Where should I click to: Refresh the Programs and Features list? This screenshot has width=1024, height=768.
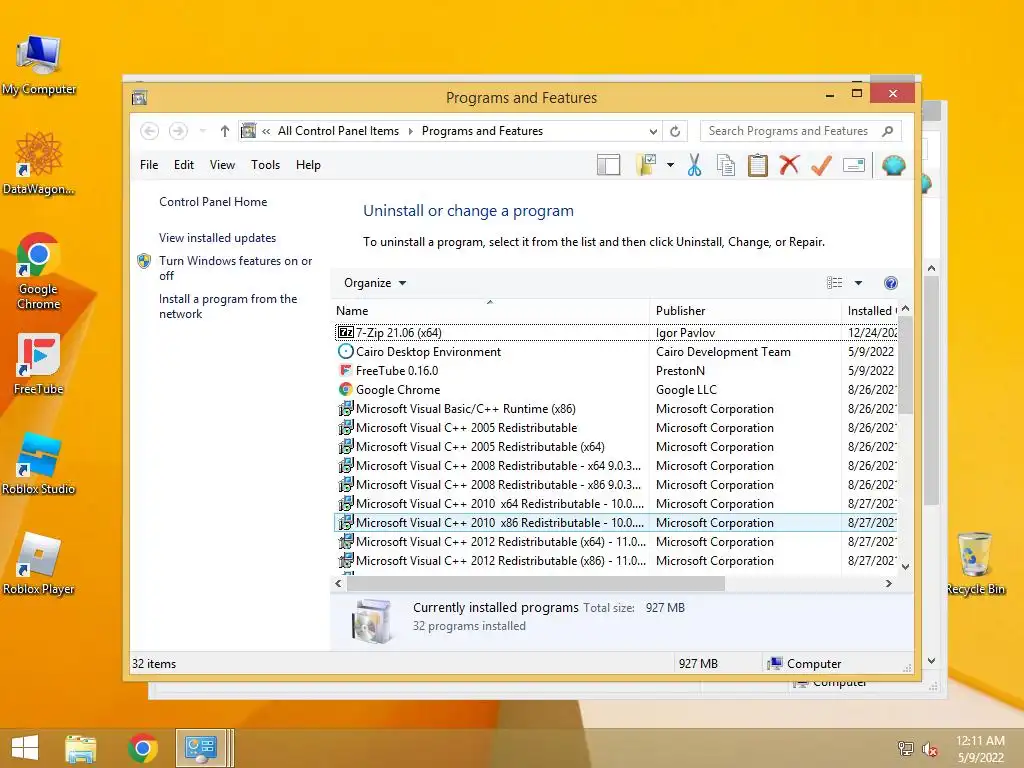point(675,131)
